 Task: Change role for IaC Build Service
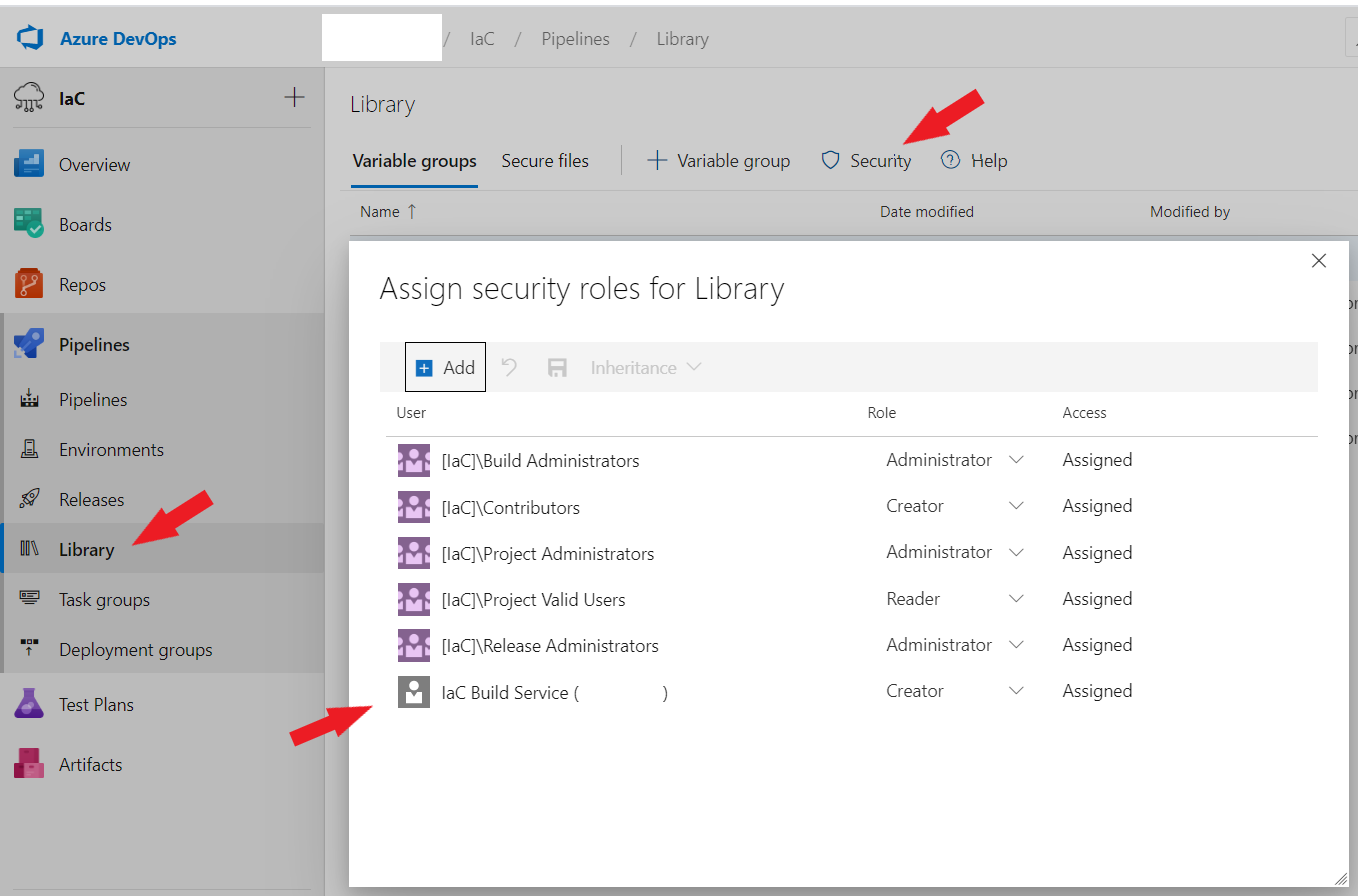1016,691
